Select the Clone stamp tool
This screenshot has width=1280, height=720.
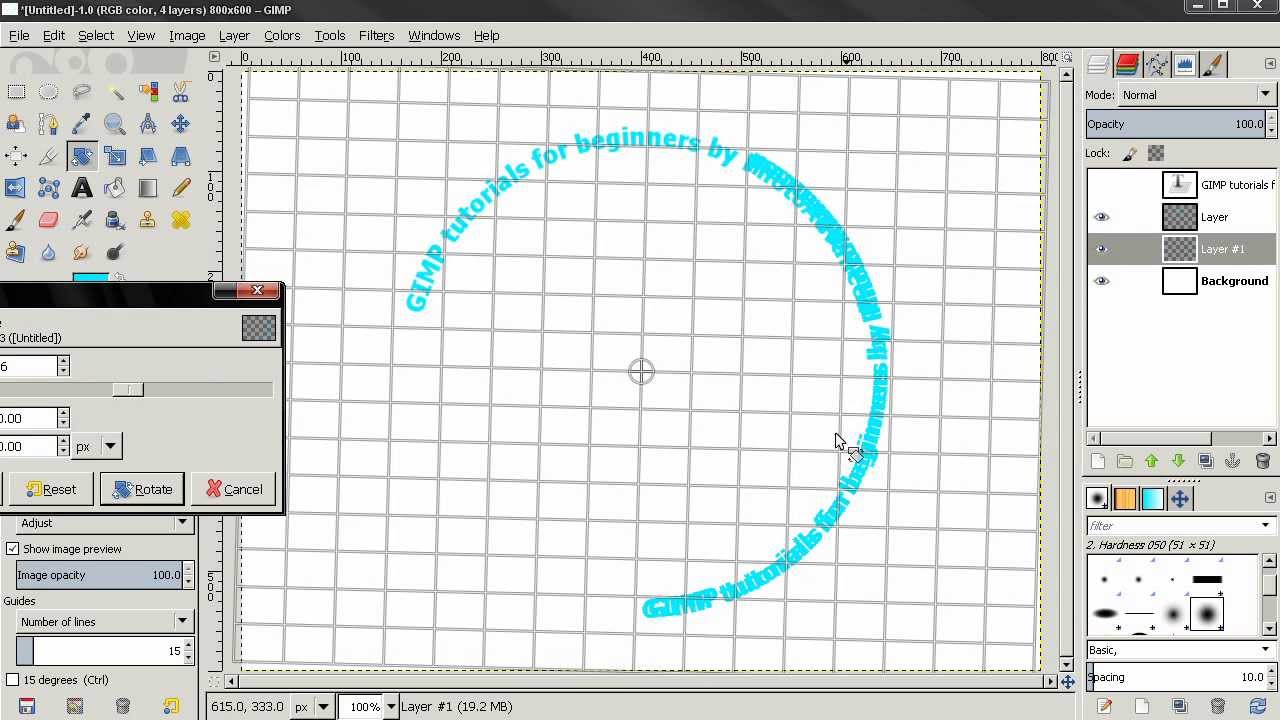[x=148, y=220]
